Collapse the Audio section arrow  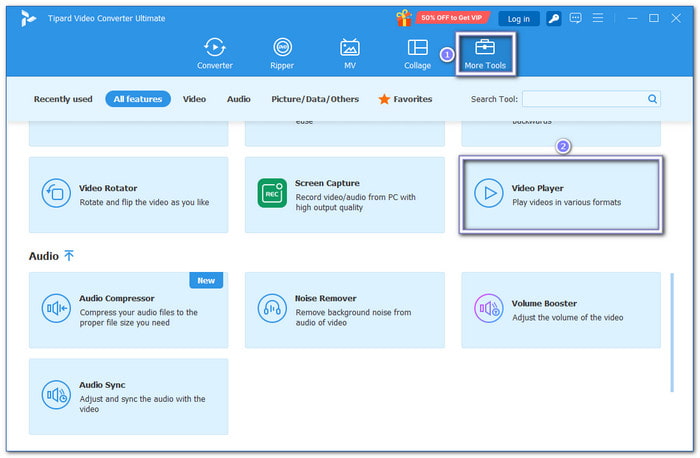tap(69, 256)
